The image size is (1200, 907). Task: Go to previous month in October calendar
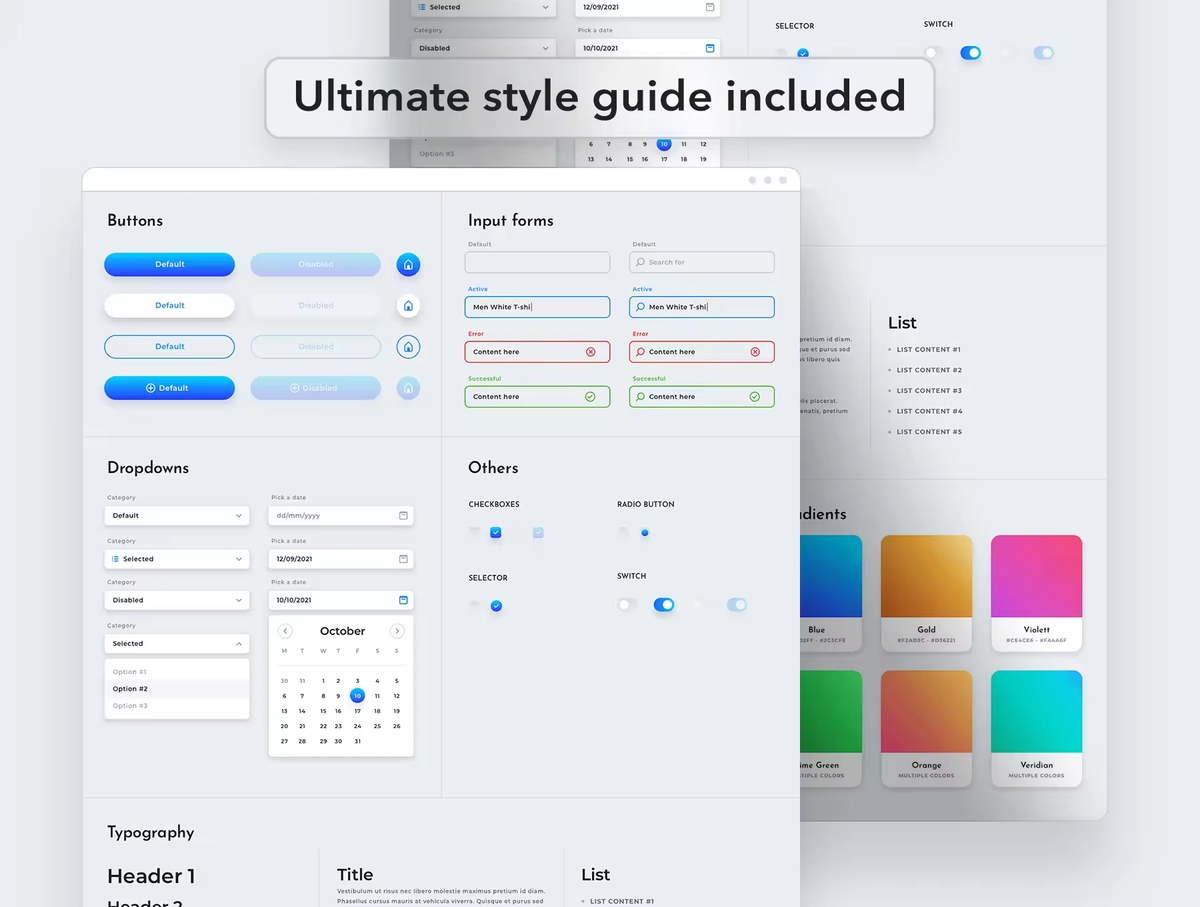285,631
